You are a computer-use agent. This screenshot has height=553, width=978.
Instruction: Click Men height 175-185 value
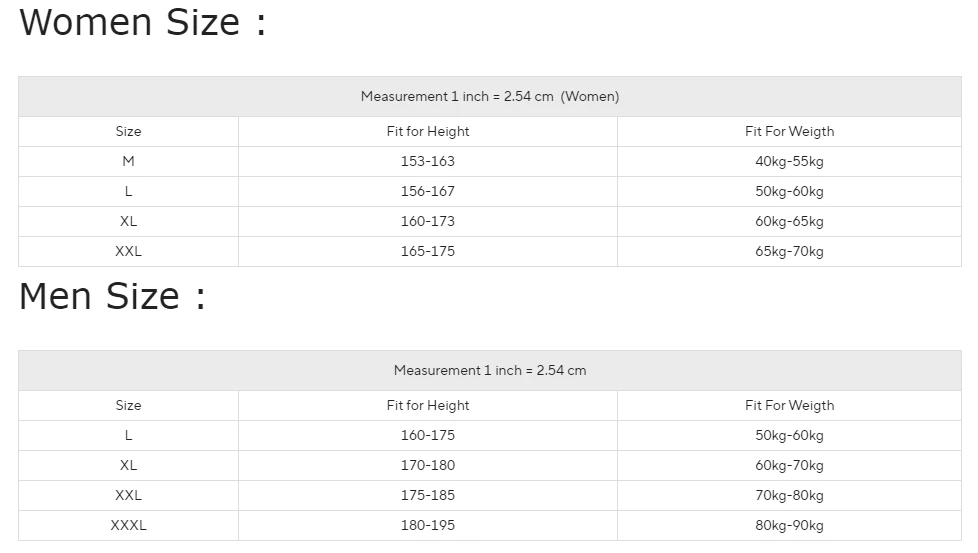[427, 496]
